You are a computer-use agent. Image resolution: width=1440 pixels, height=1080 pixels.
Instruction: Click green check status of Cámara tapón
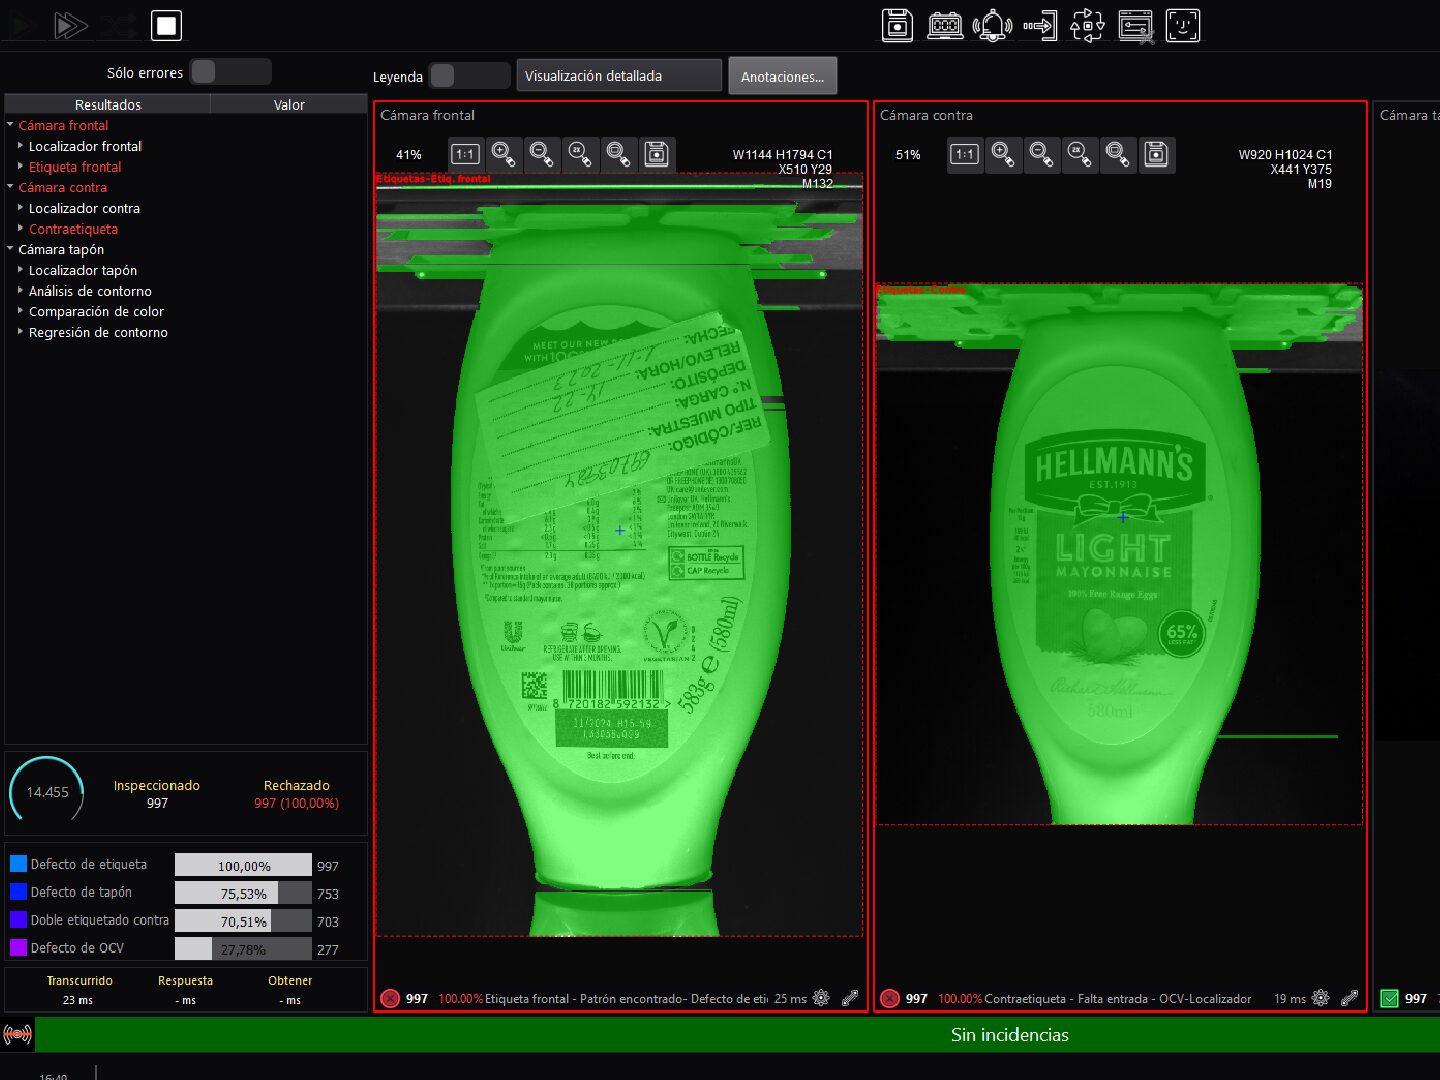(x=1389, y=998)
